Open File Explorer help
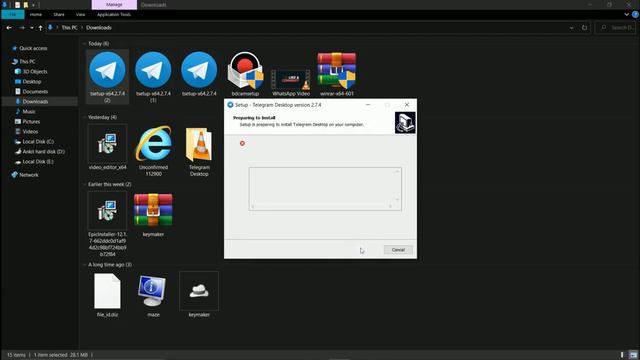Viewport: 640px width, 360px height. (x=635, y=14)
